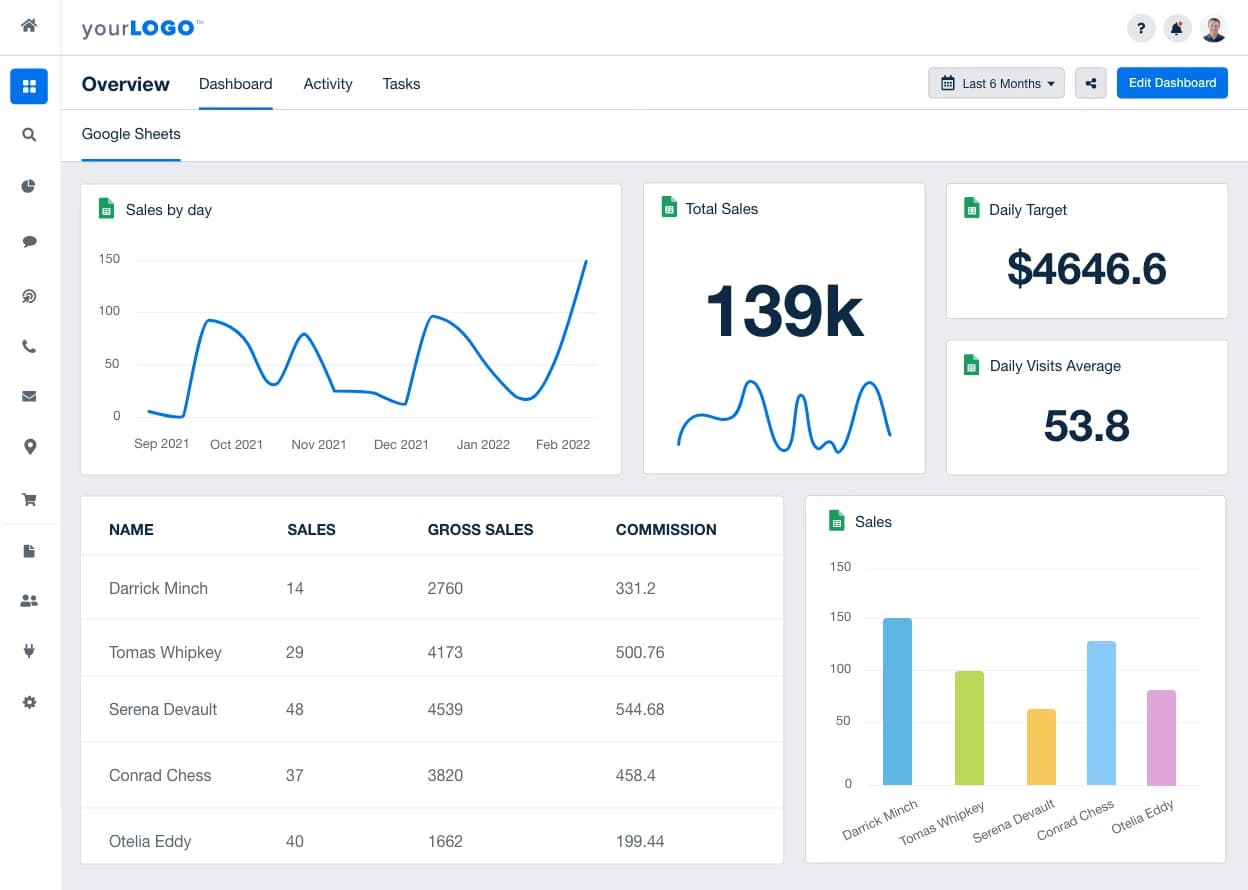The image size is (1248, 890).
Task: Switch to the Tasks tab
Action: click(401, 84)
